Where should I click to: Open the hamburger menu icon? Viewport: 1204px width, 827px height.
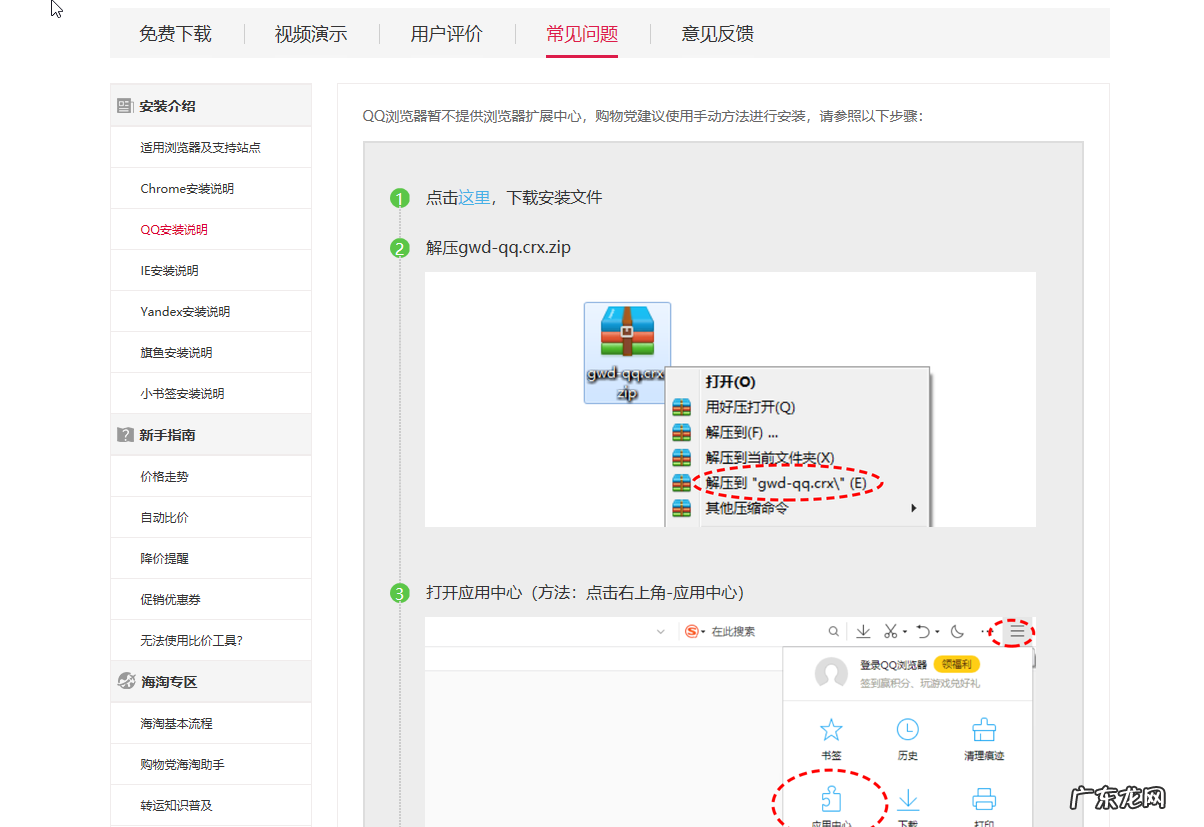pos(1016,631)
